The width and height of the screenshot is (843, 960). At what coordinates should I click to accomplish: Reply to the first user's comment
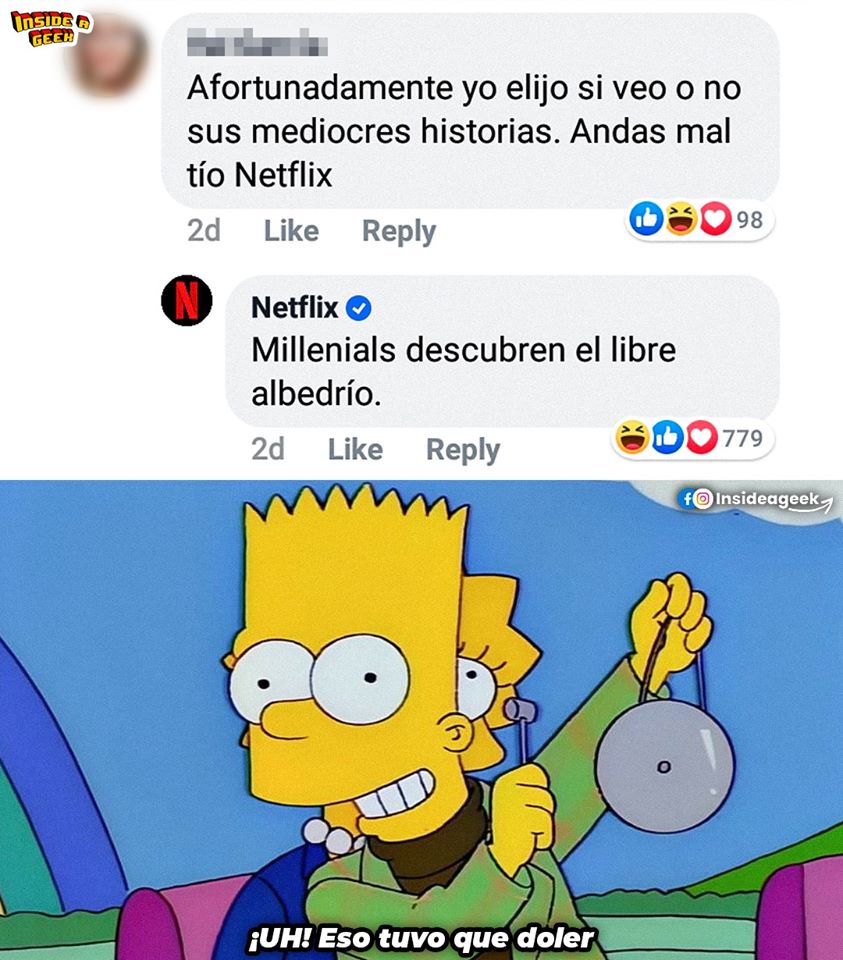click(399, 231)
